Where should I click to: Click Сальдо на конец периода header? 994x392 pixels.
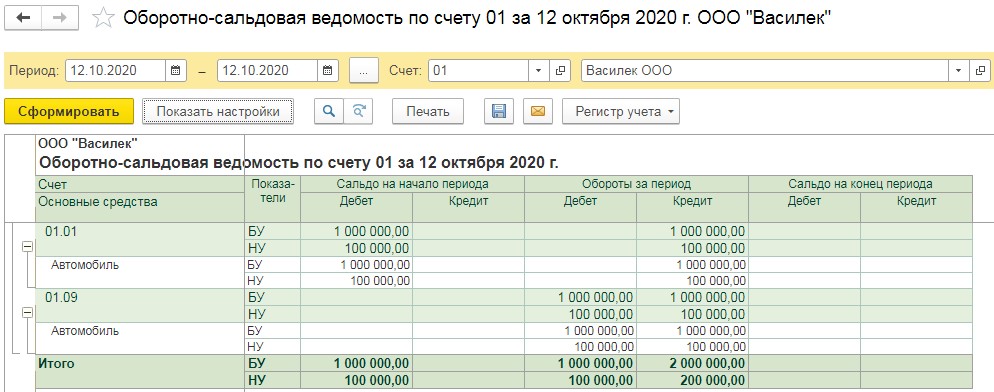860,184
